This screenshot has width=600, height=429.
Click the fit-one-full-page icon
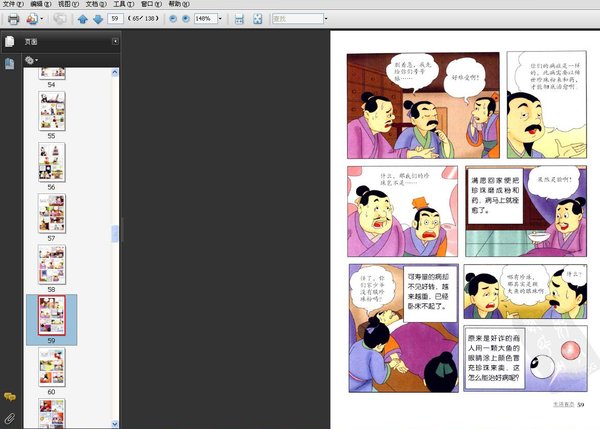coord(258,19)
